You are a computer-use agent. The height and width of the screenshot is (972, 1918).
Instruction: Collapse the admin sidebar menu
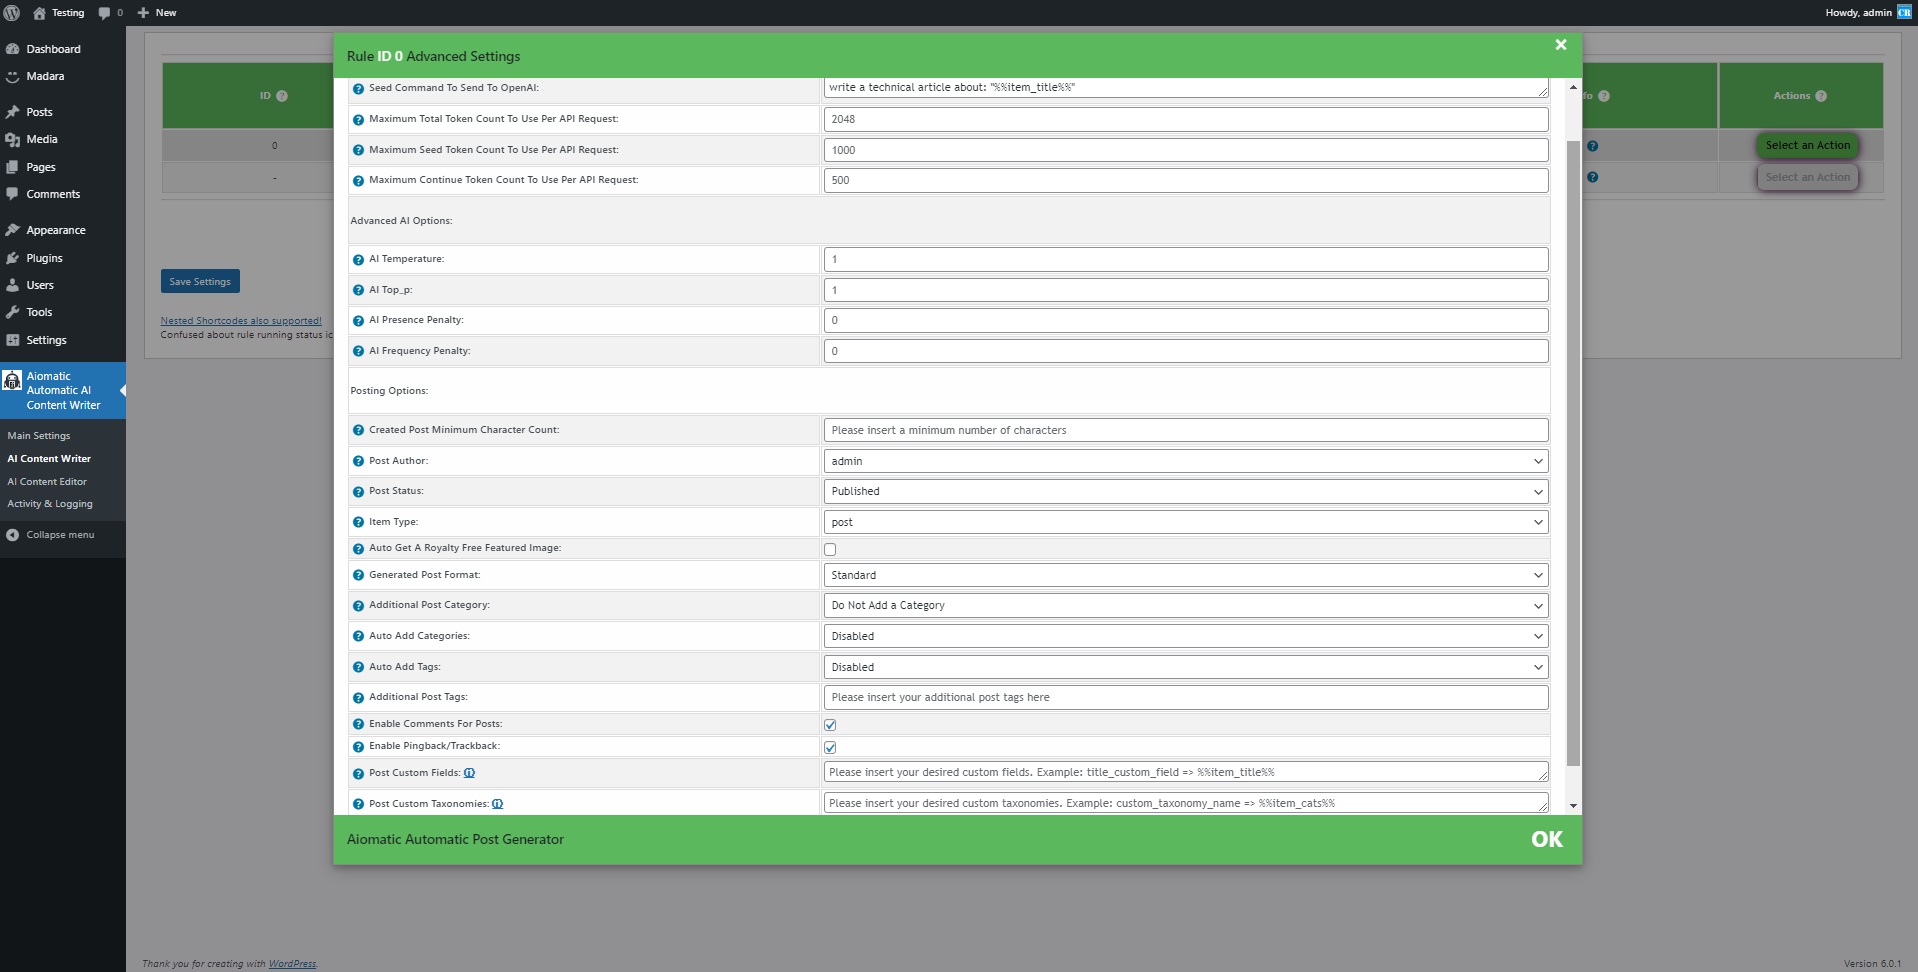click(51, 535)
